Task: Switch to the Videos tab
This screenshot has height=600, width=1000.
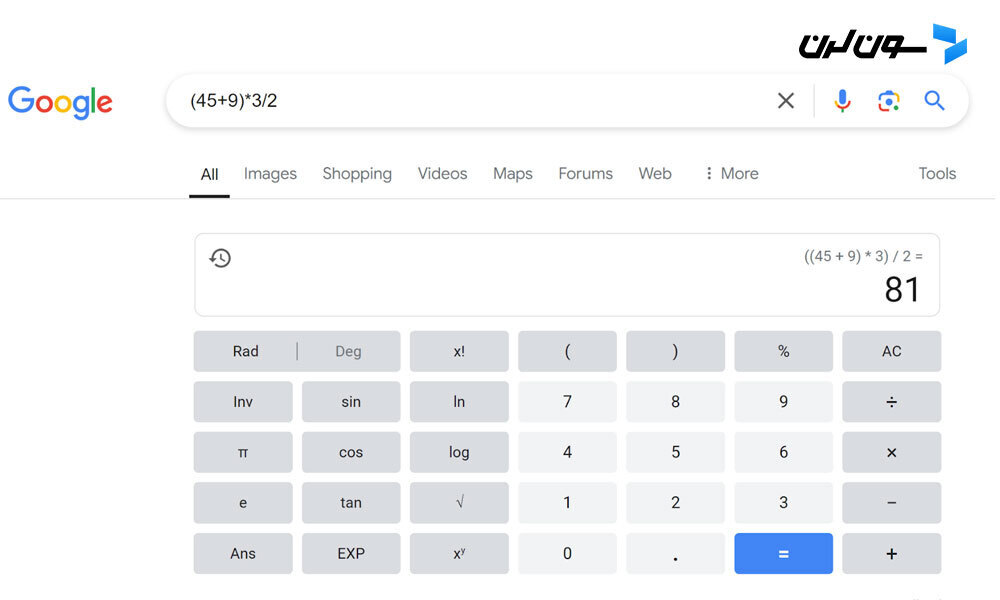Action: coord(442,173)
